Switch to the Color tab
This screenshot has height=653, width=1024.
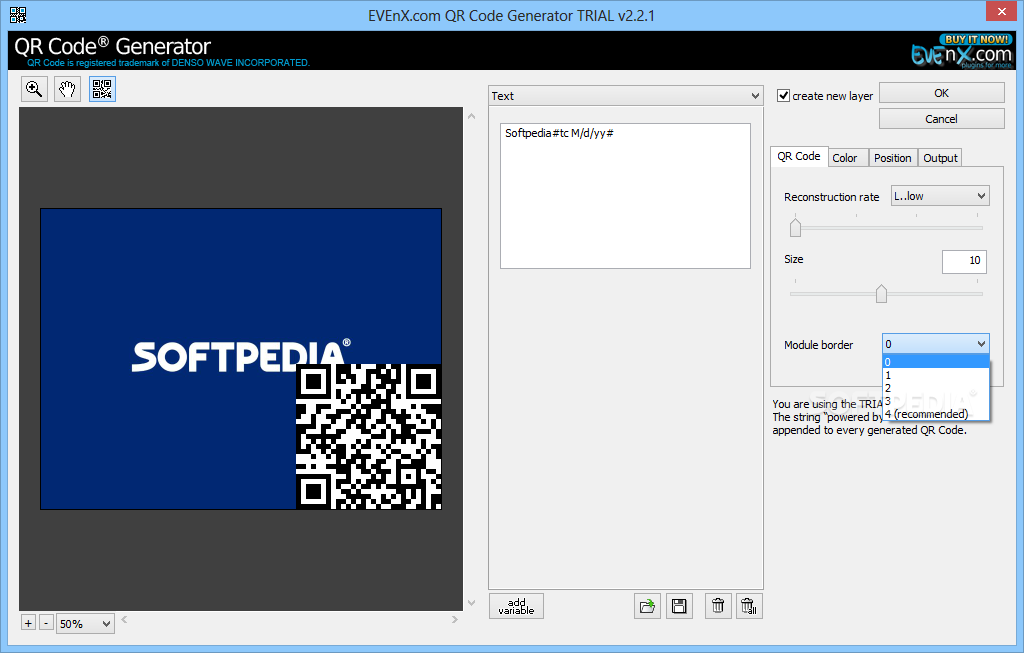(846, 157)
